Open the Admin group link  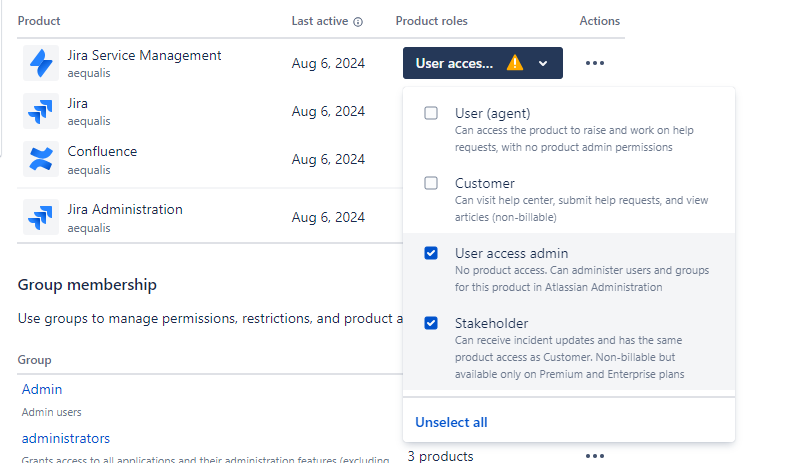click(42, 389)
